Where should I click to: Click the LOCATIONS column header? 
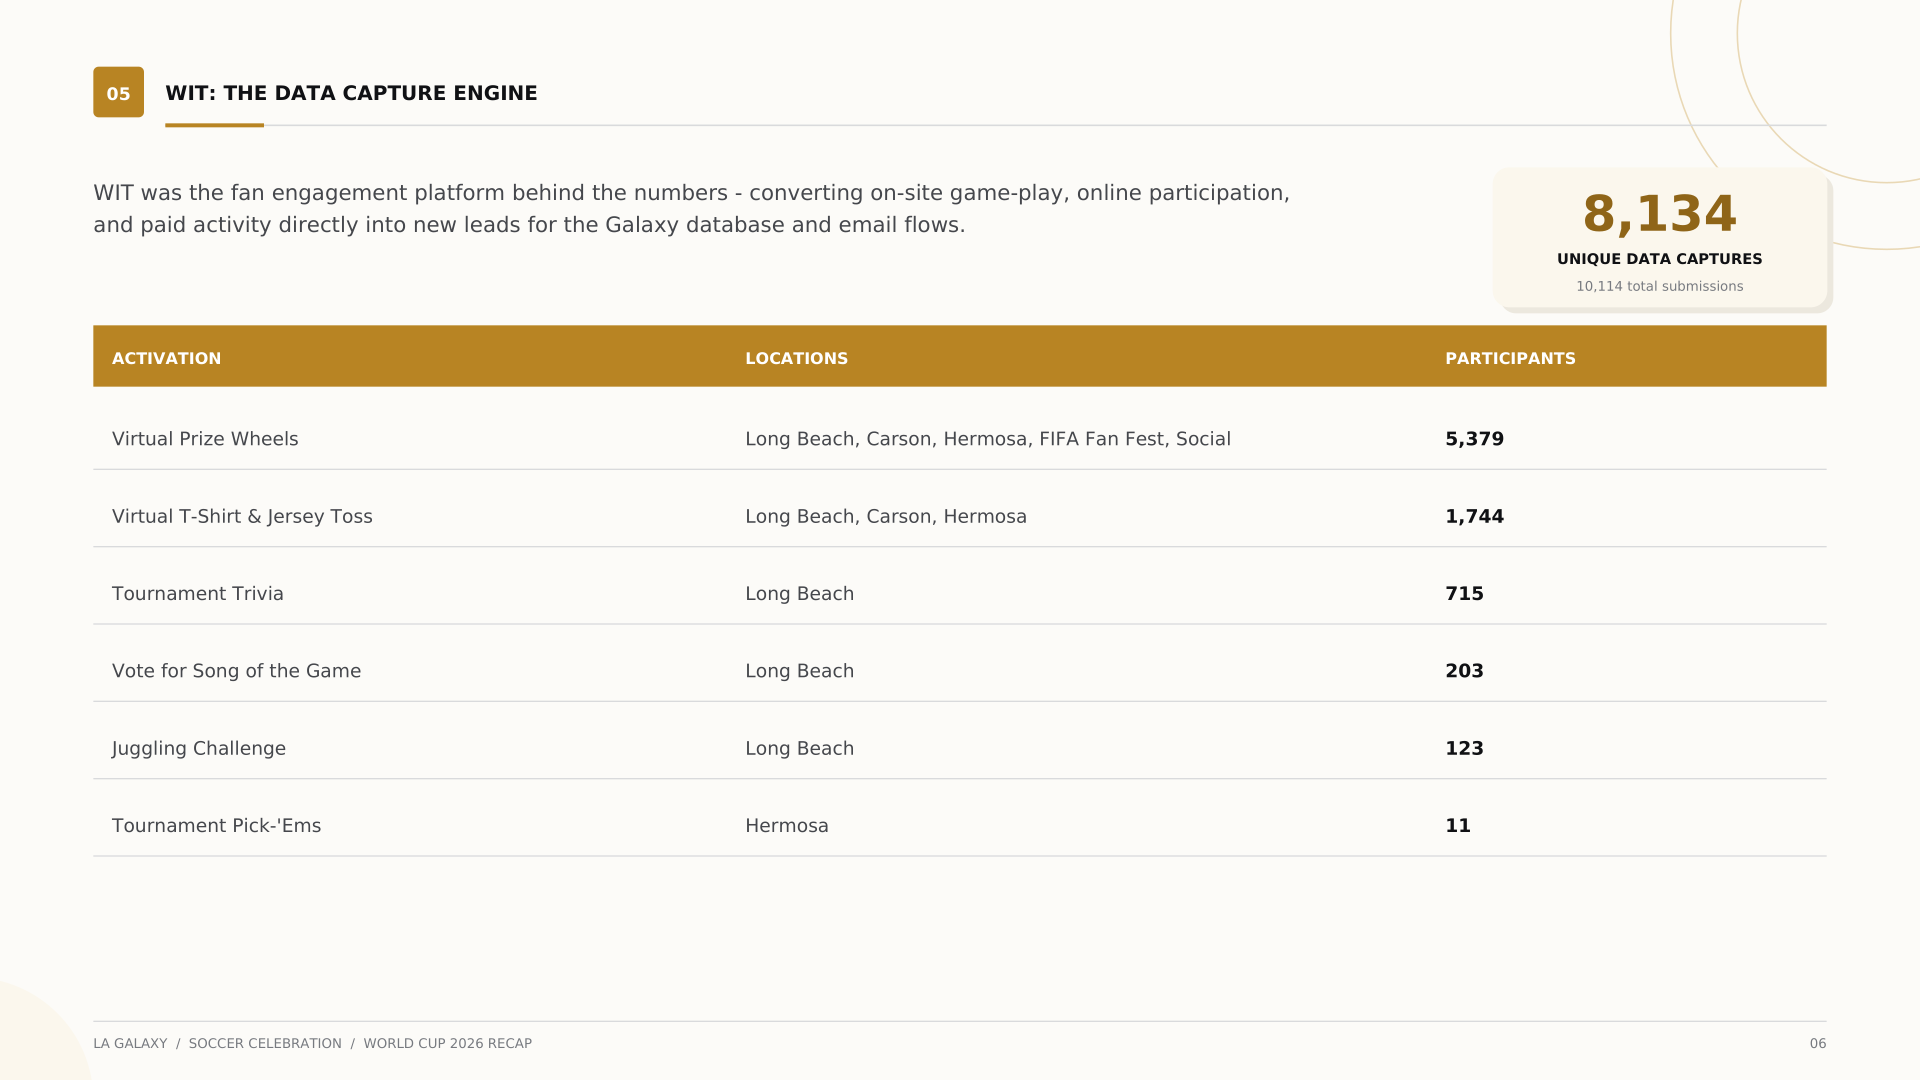coord(796,358)
